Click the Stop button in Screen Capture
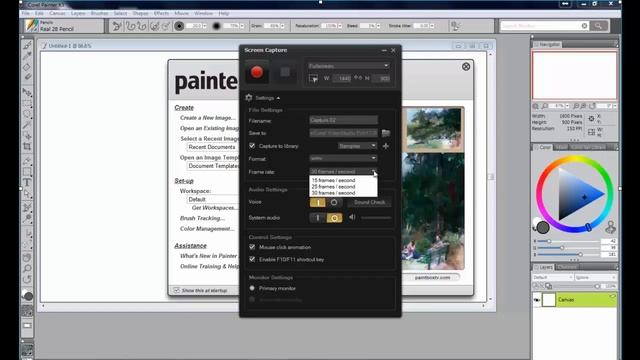The width and height of the screenshot is (640, 360). (285, 72)
